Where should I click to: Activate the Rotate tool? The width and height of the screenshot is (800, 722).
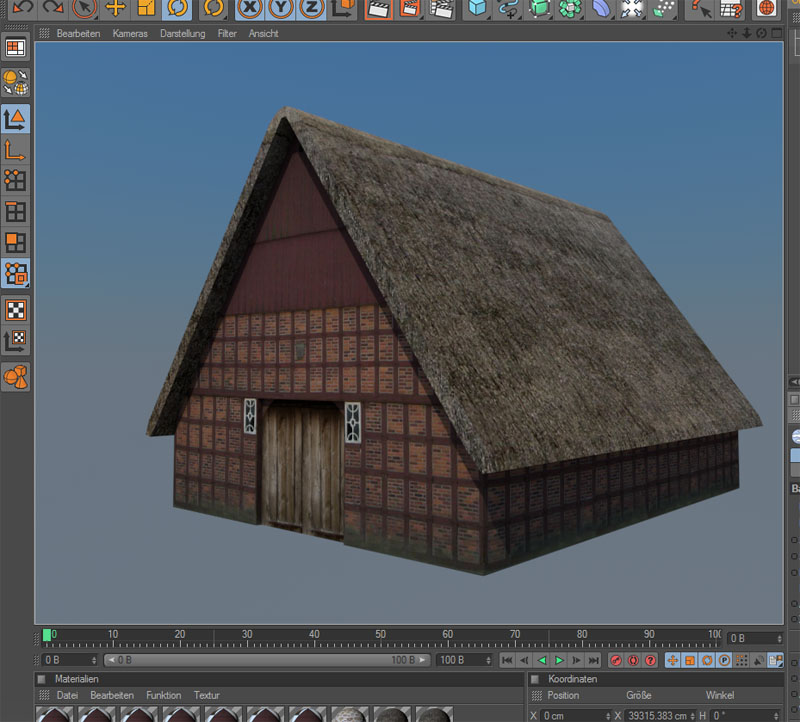178,8
